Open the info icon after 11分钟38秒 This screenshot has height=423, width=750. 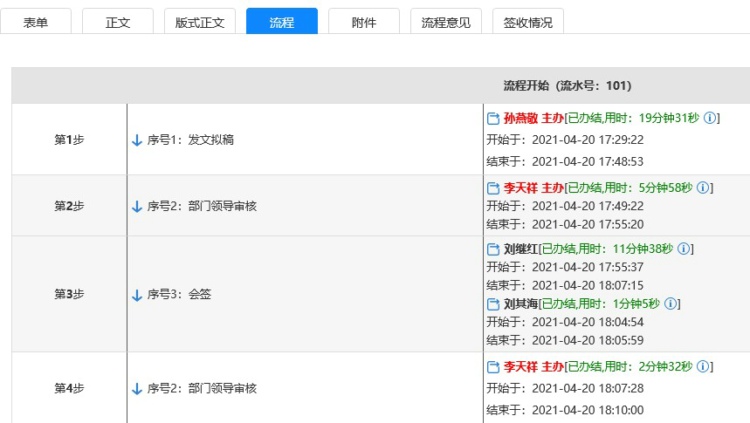tap(684, 249)
